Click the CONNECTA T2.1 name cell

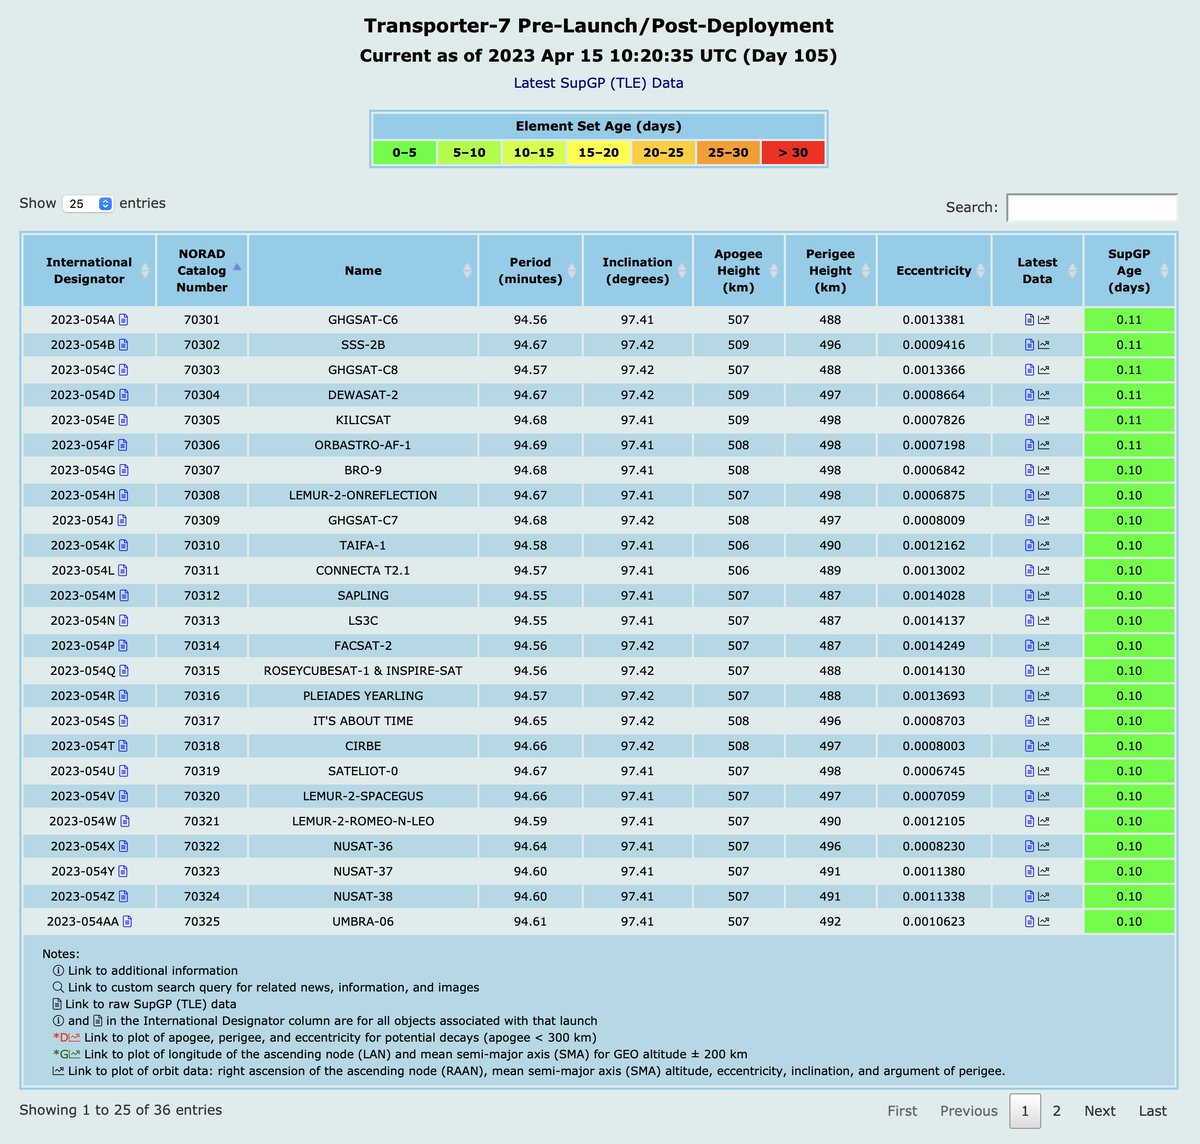363,570
